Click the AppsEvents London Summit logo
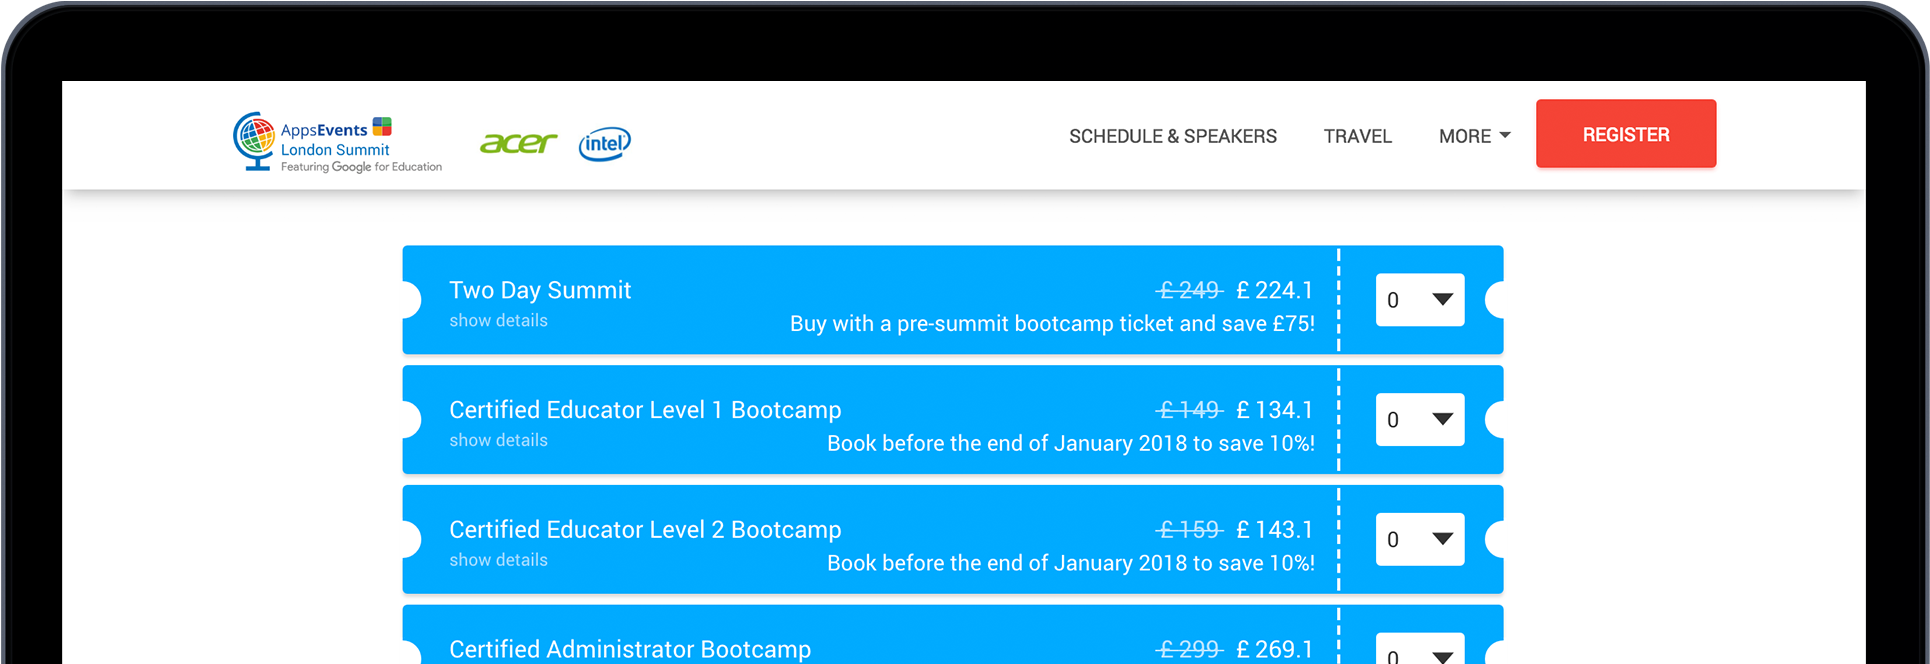The image size is (1930, 664). pos(335,138)
